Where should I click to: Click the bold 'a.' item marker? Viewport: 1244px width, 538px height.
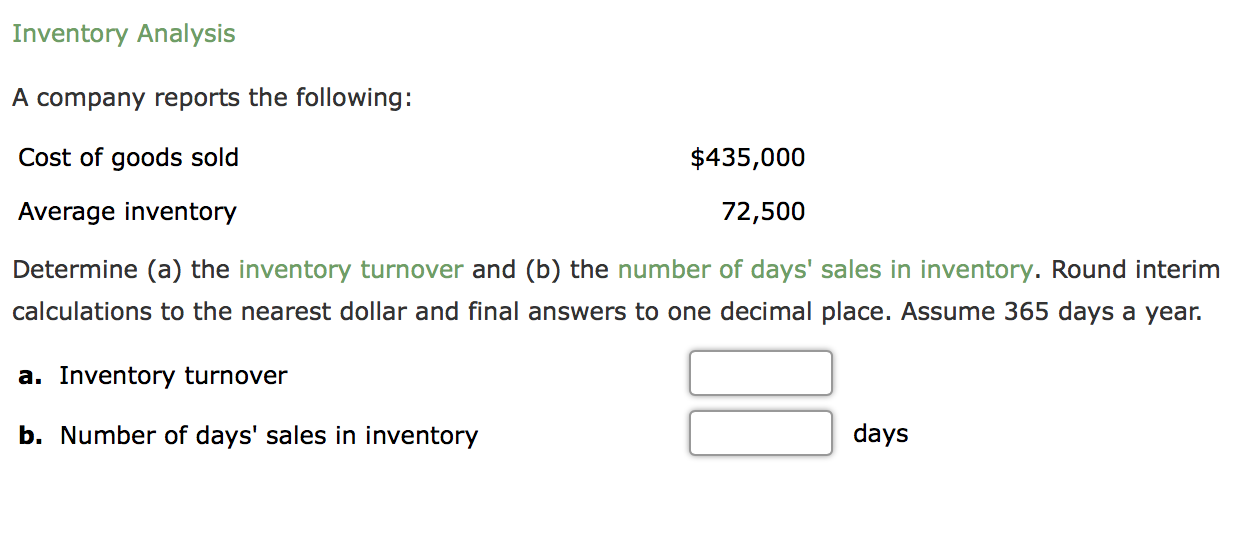pos(30,376)
